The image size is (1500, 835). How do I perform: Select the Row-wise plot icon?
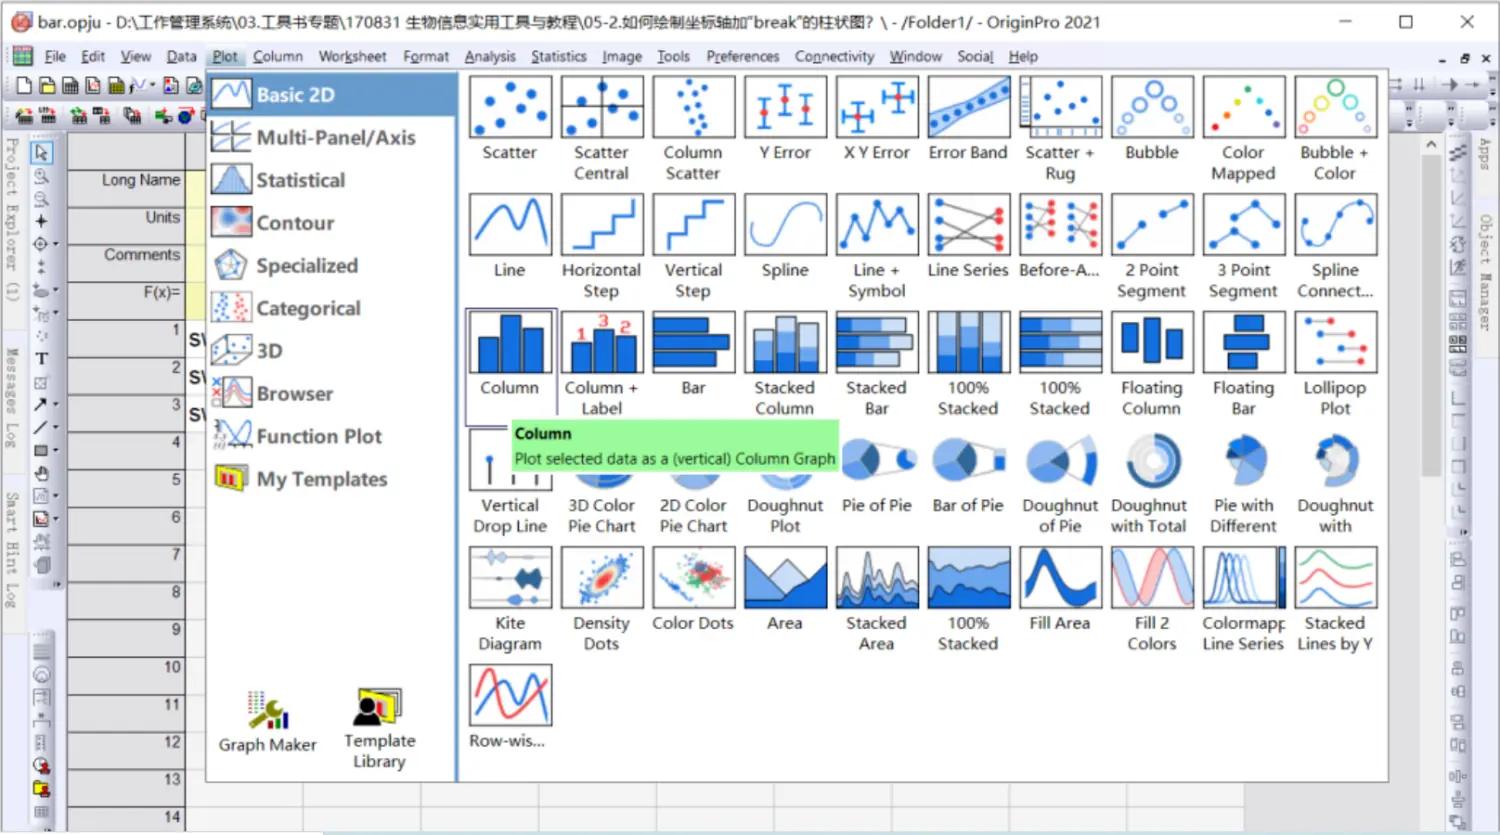click(510, 696)
